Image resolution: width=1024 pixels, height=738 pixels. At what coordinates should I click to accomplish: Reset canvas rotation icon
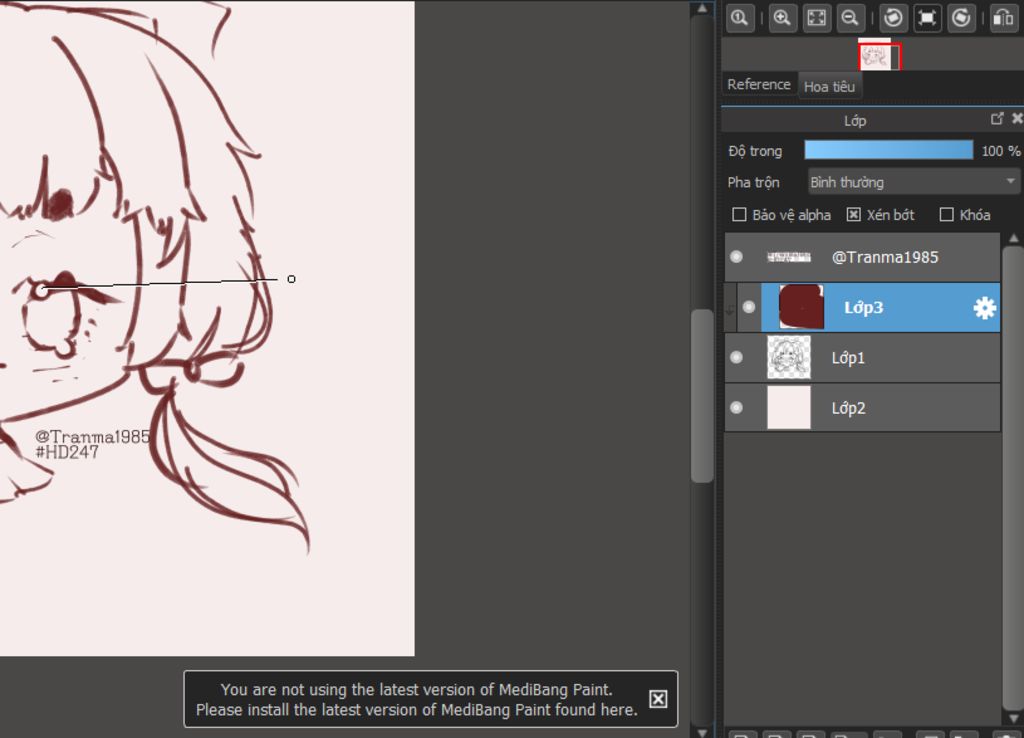coord(927,18)
